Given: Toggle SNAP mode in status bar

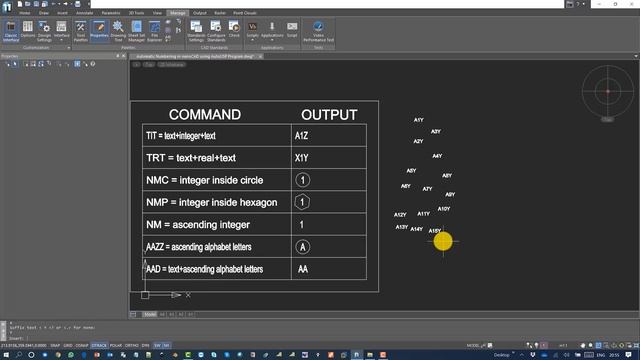Looking at the screenshot, I should coord(55,346).
